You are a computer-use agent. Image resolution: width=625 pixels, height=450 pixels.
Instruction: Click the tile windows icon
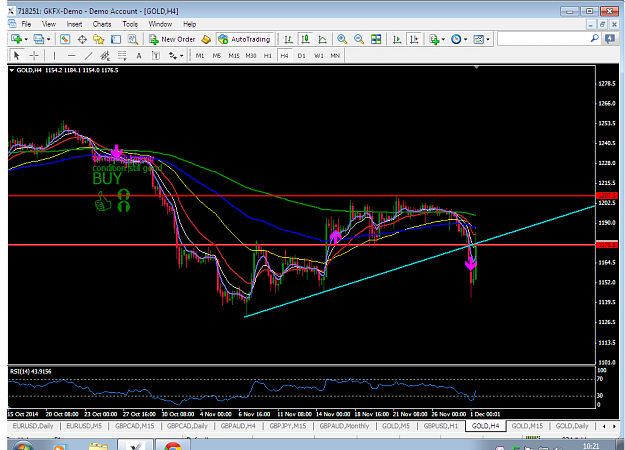[376, 39]
